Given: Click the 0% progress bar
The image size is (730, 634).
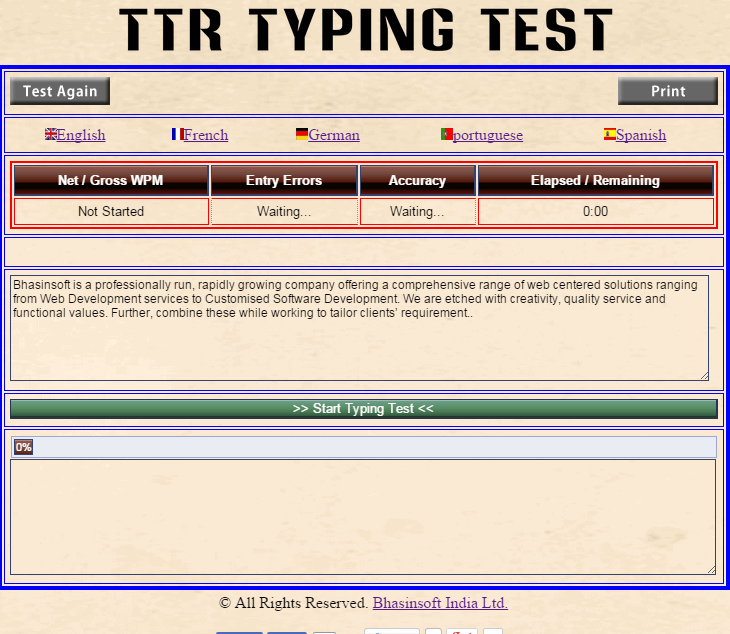Looking at the screenshot, I should coord(364,447).
